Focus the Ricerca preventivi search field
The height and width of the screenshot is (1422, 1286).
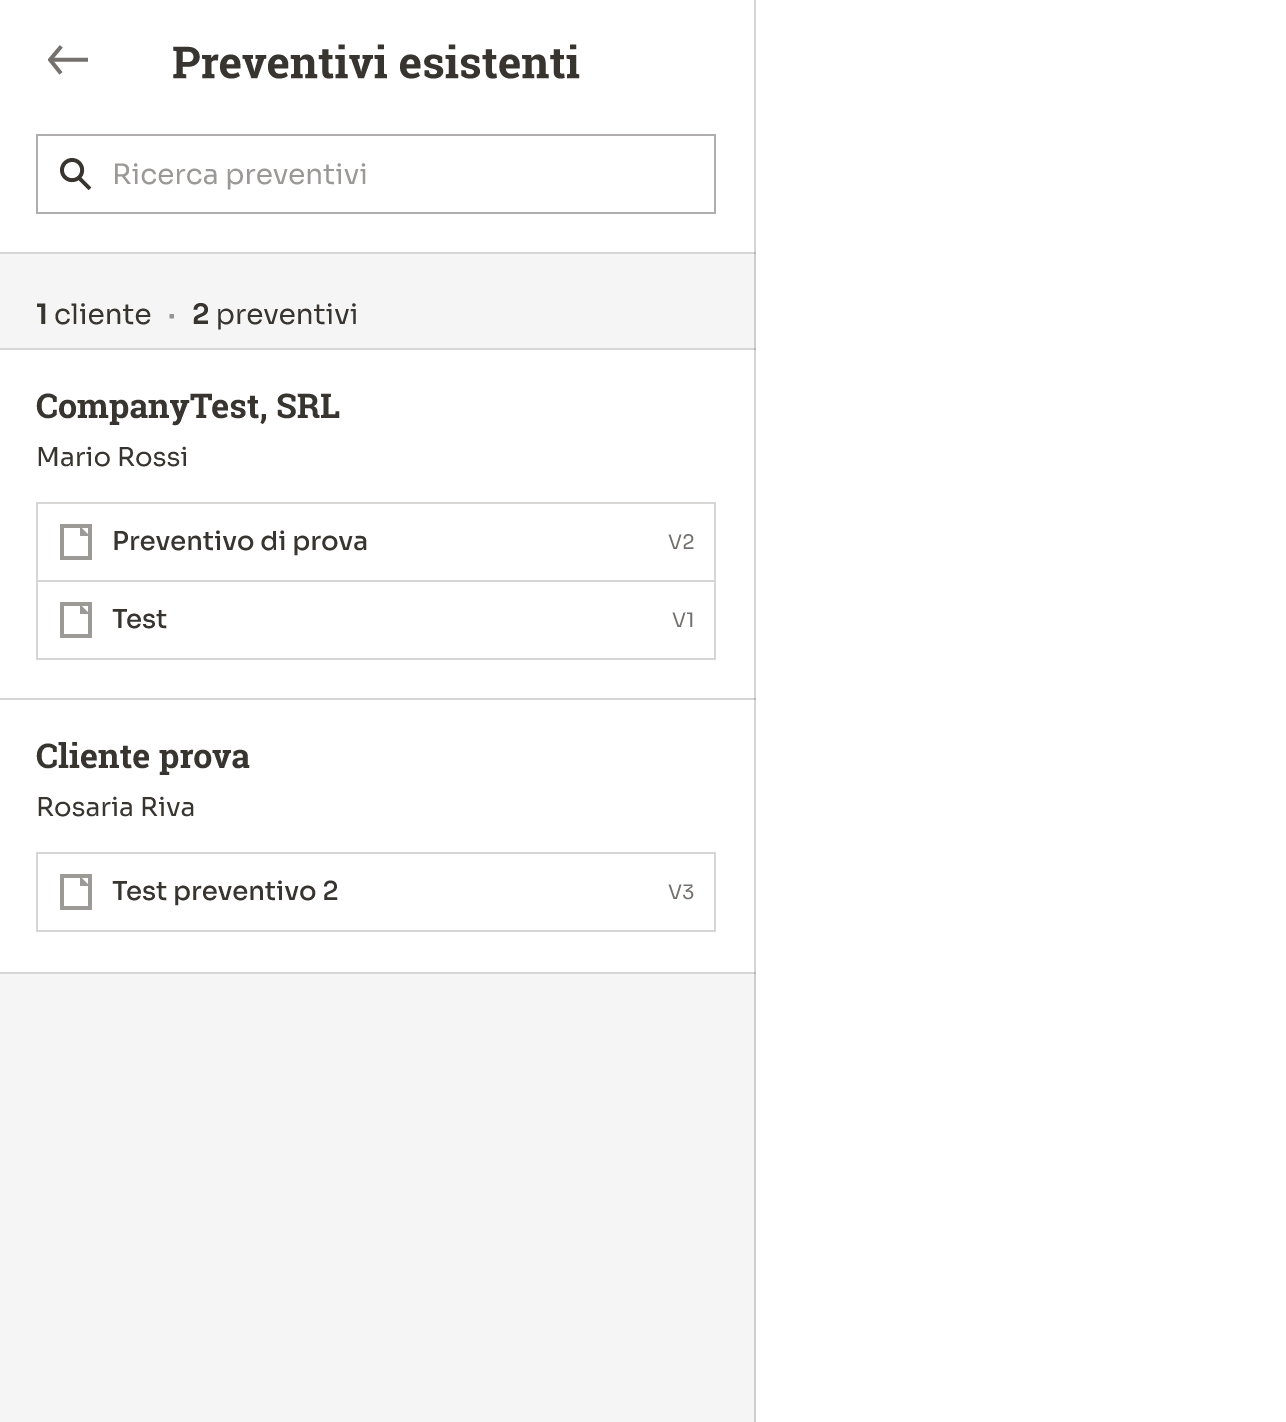400,174
